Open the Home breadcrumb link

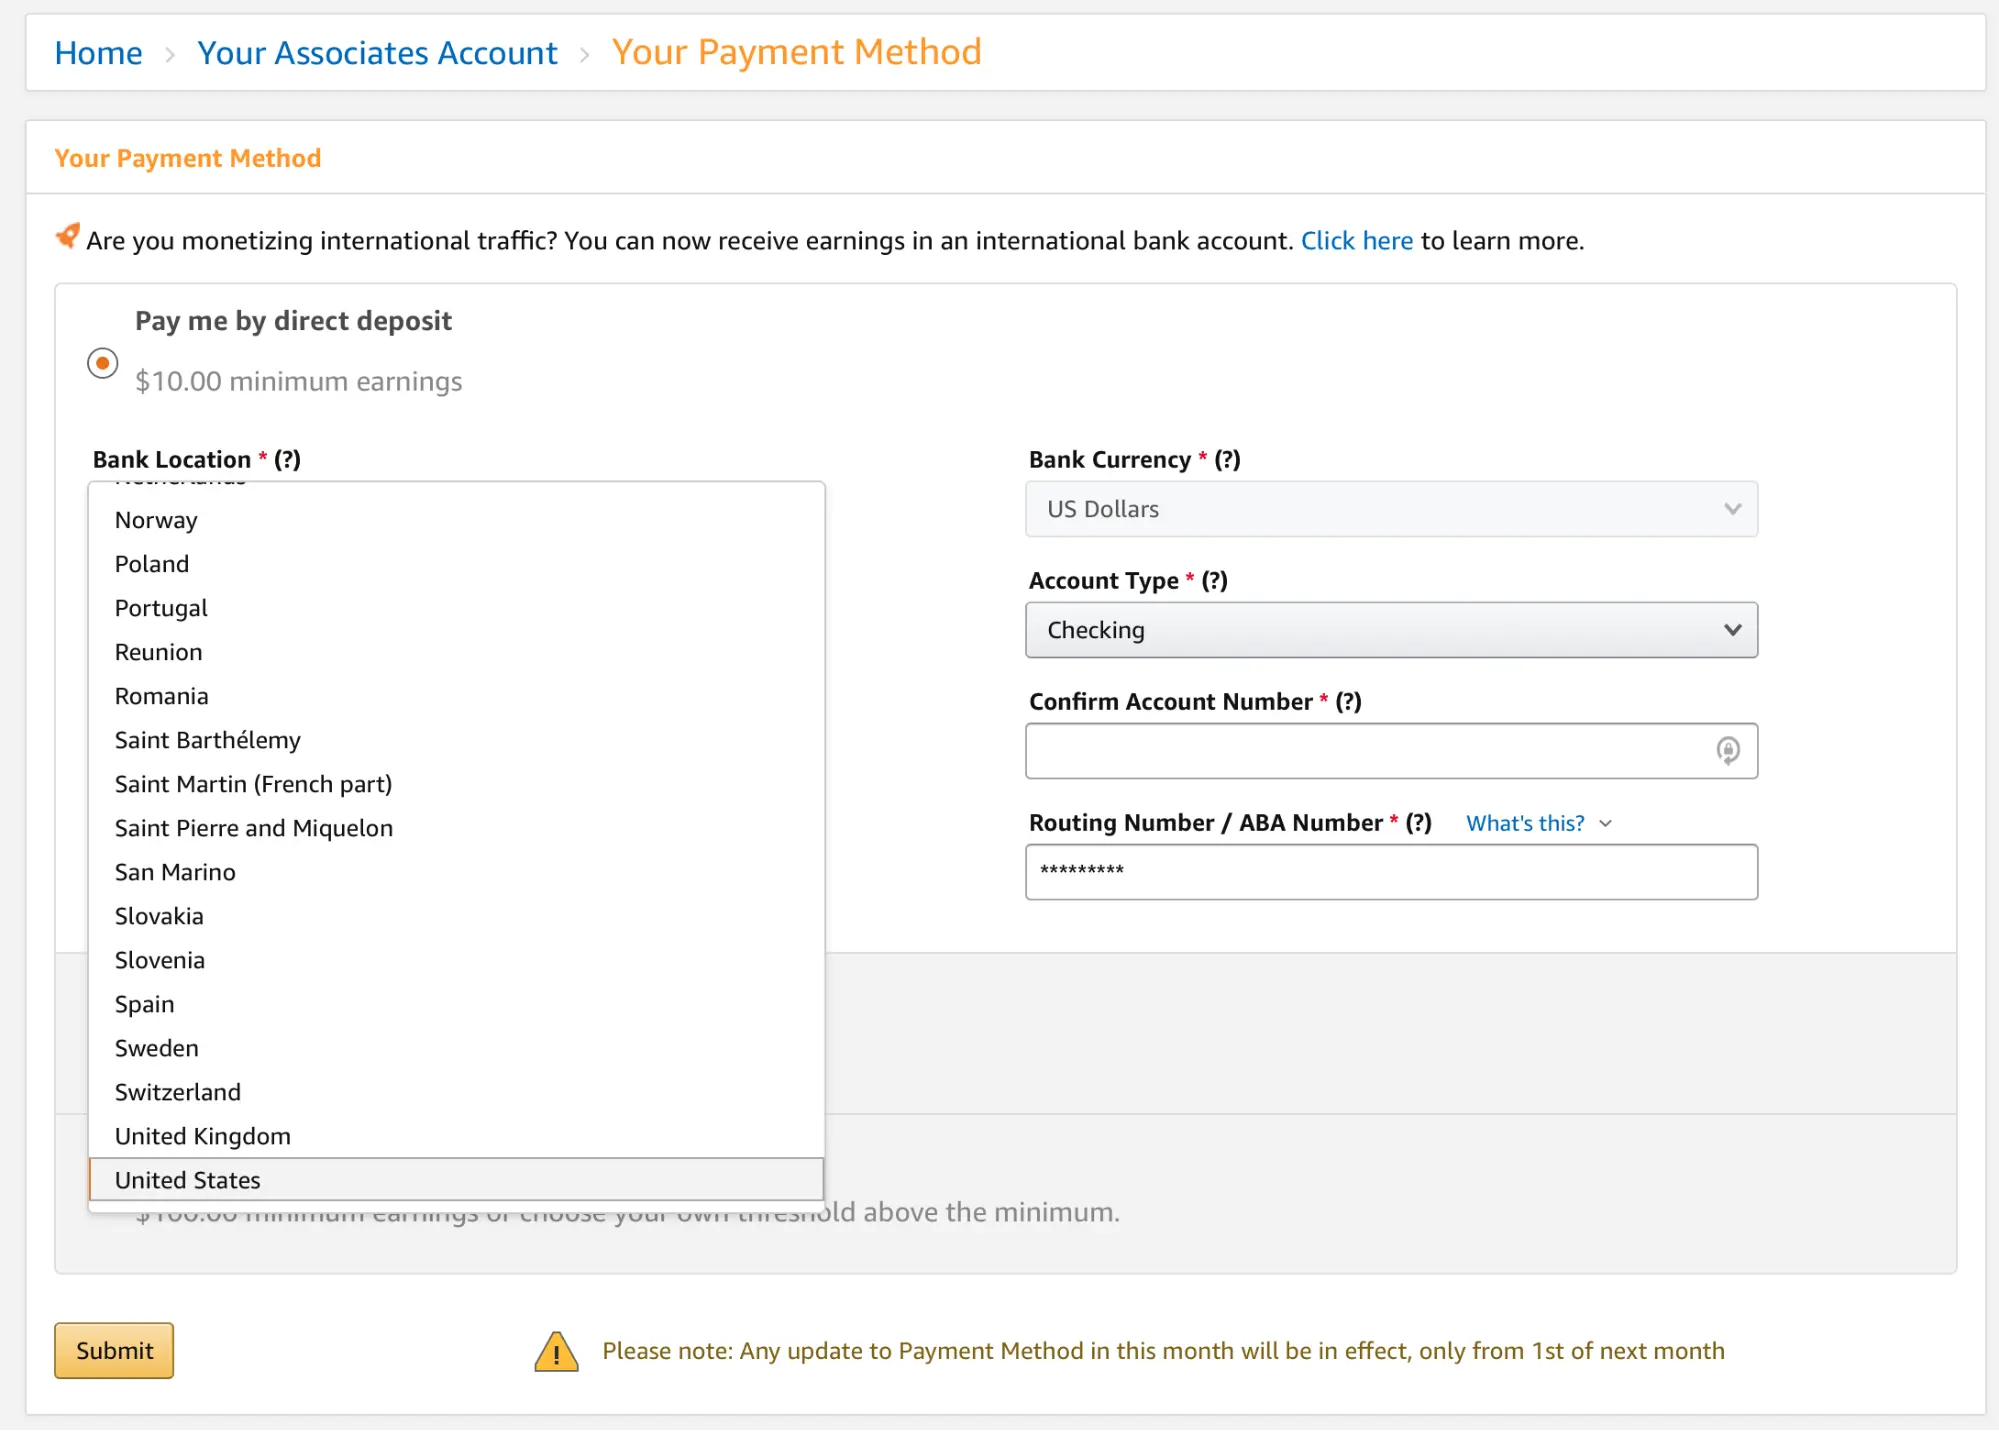point(98,52)
